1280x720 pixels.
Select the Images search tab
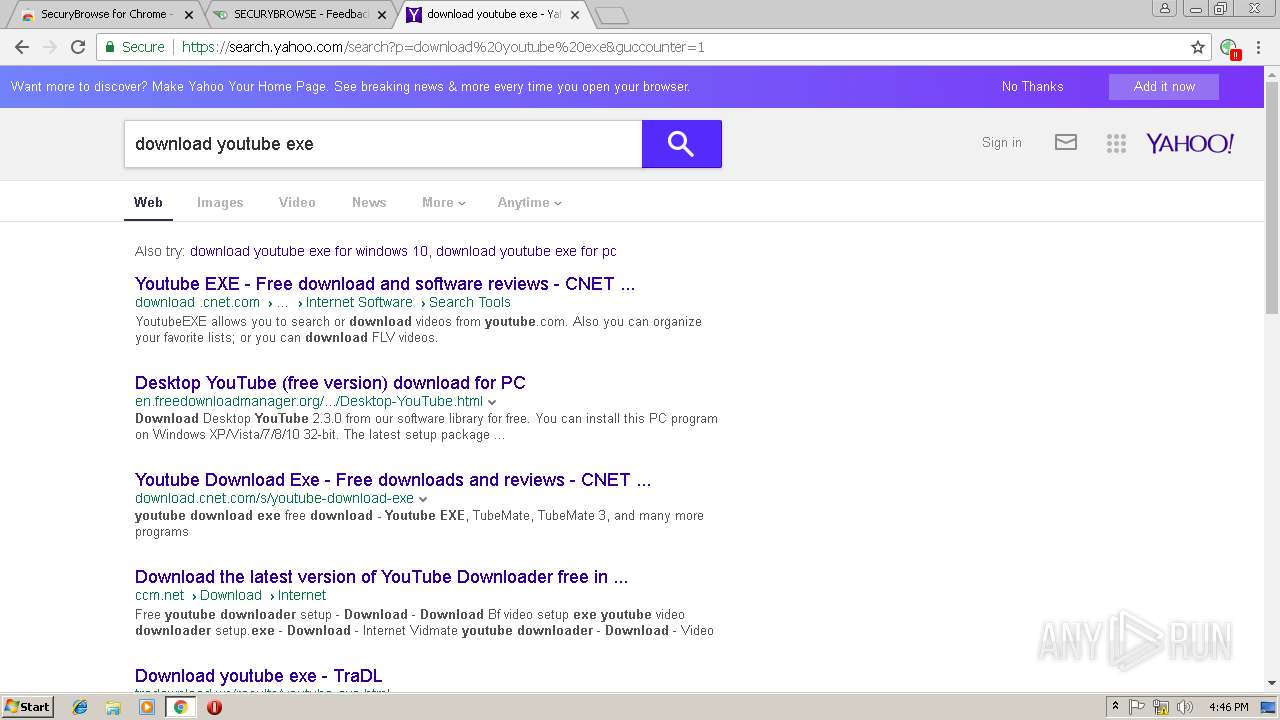pyautogui.click(x=220, y=202)
